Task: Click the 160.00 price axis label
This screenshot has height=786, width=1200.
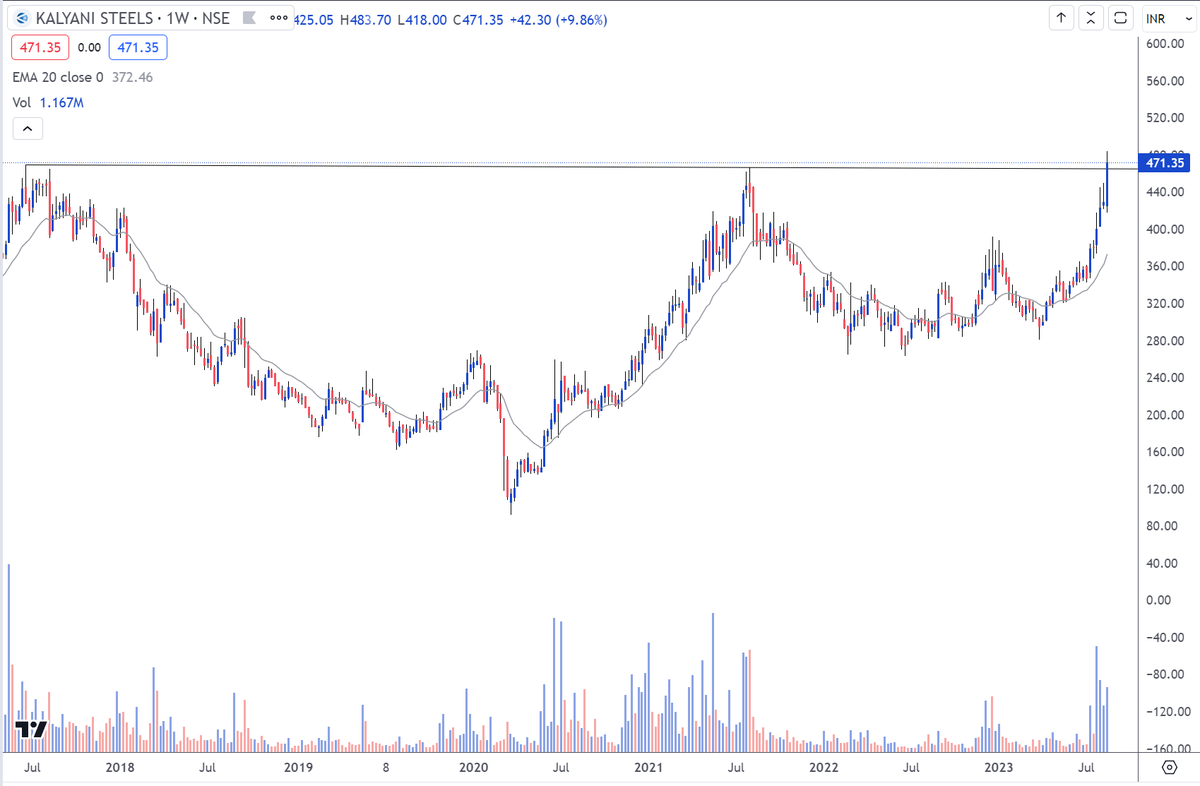Action: (1165, 452)
